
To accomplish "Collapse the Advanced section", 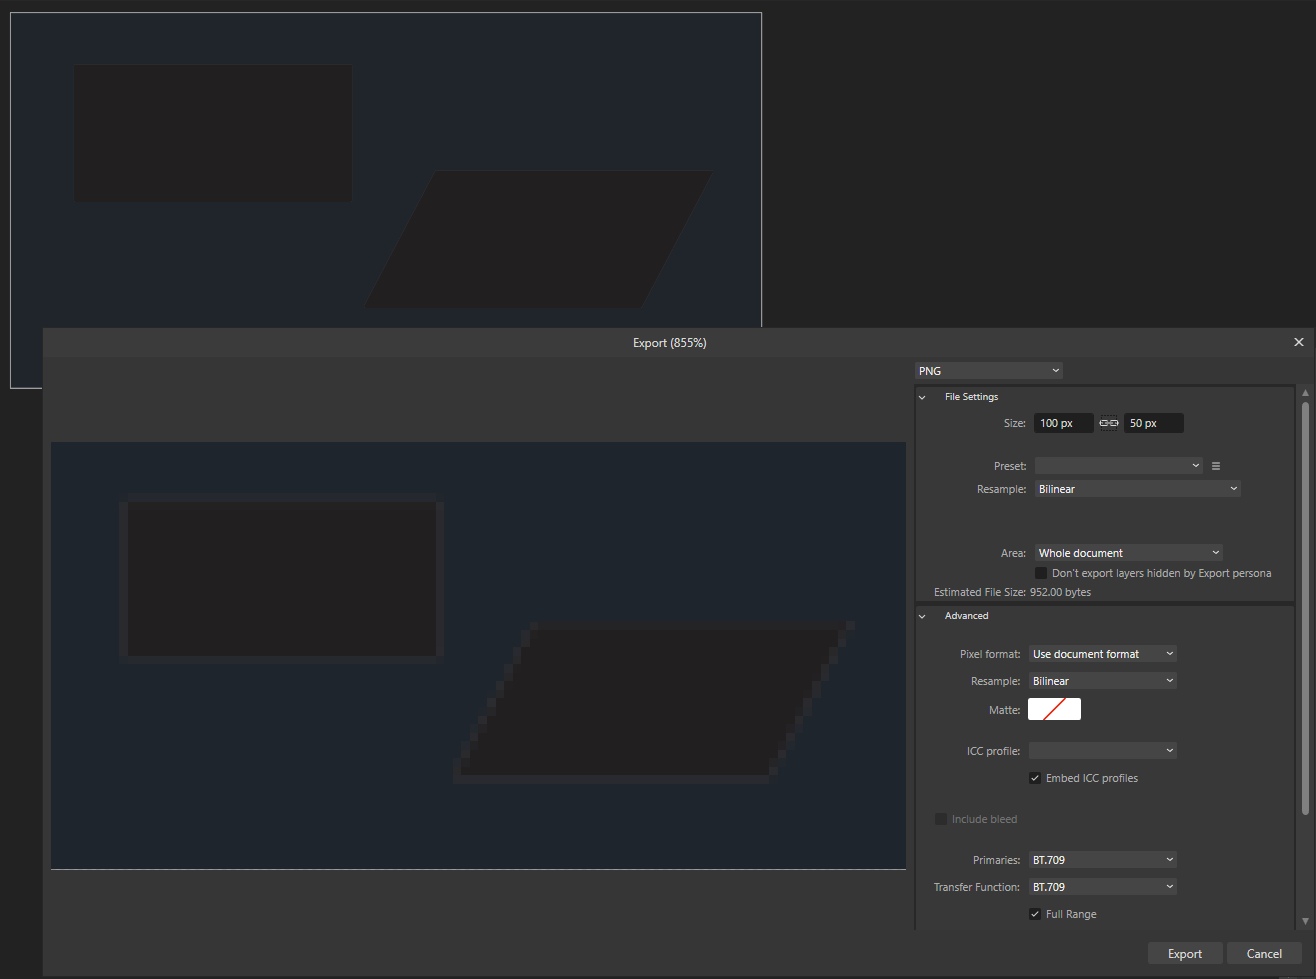I will [921, 615].
